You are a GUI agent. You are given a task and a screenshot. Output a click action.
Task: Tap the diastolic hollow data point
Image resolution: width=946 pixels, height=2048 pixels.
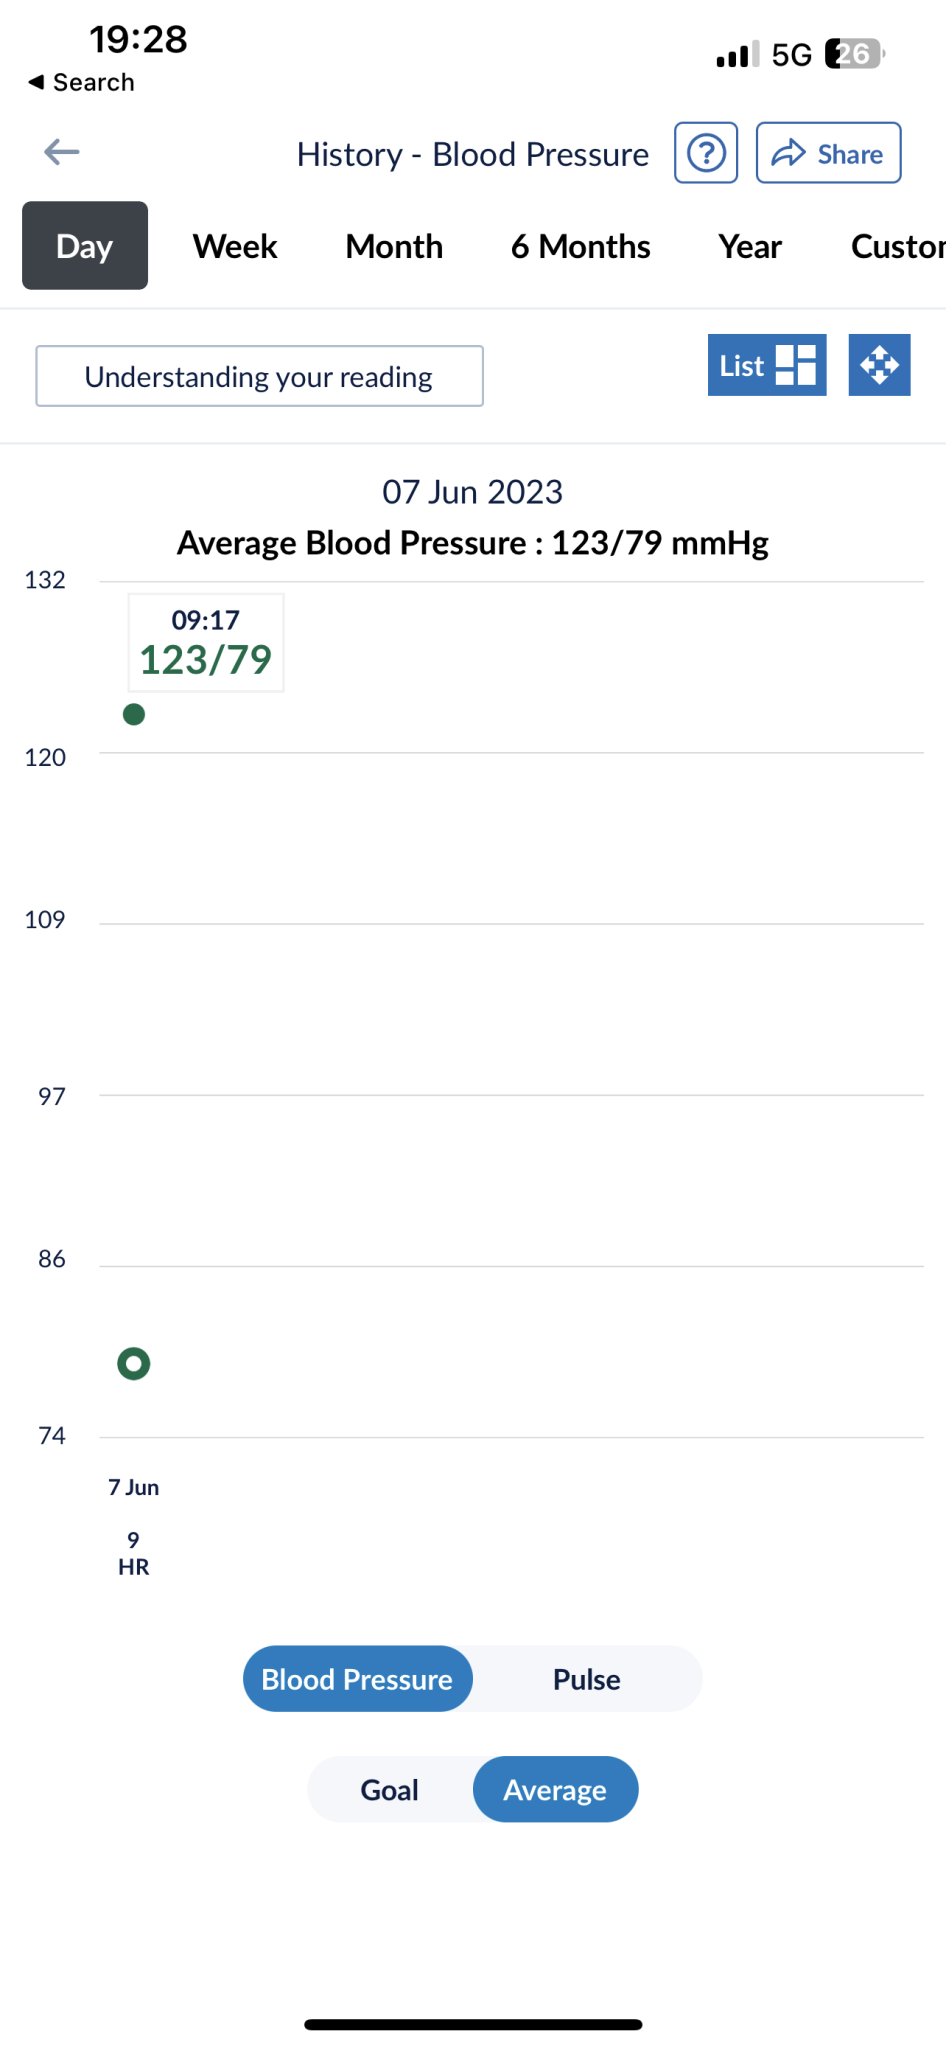[134, 1363]
